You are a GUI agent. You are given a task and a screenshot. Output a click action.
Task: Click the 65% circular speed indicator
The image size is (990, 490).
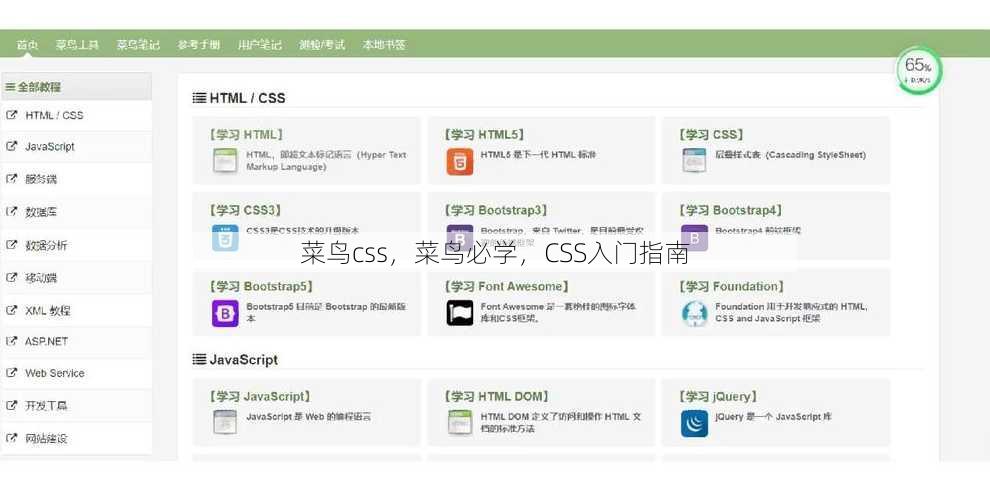pyautogui.click(x=918, y=71)
